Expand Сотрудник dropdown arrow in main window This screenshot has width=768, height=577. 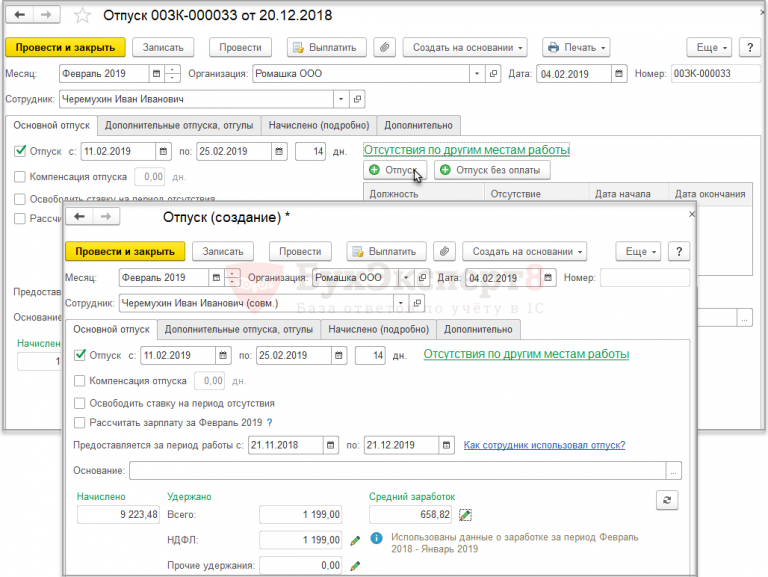(x=341, y=99)
